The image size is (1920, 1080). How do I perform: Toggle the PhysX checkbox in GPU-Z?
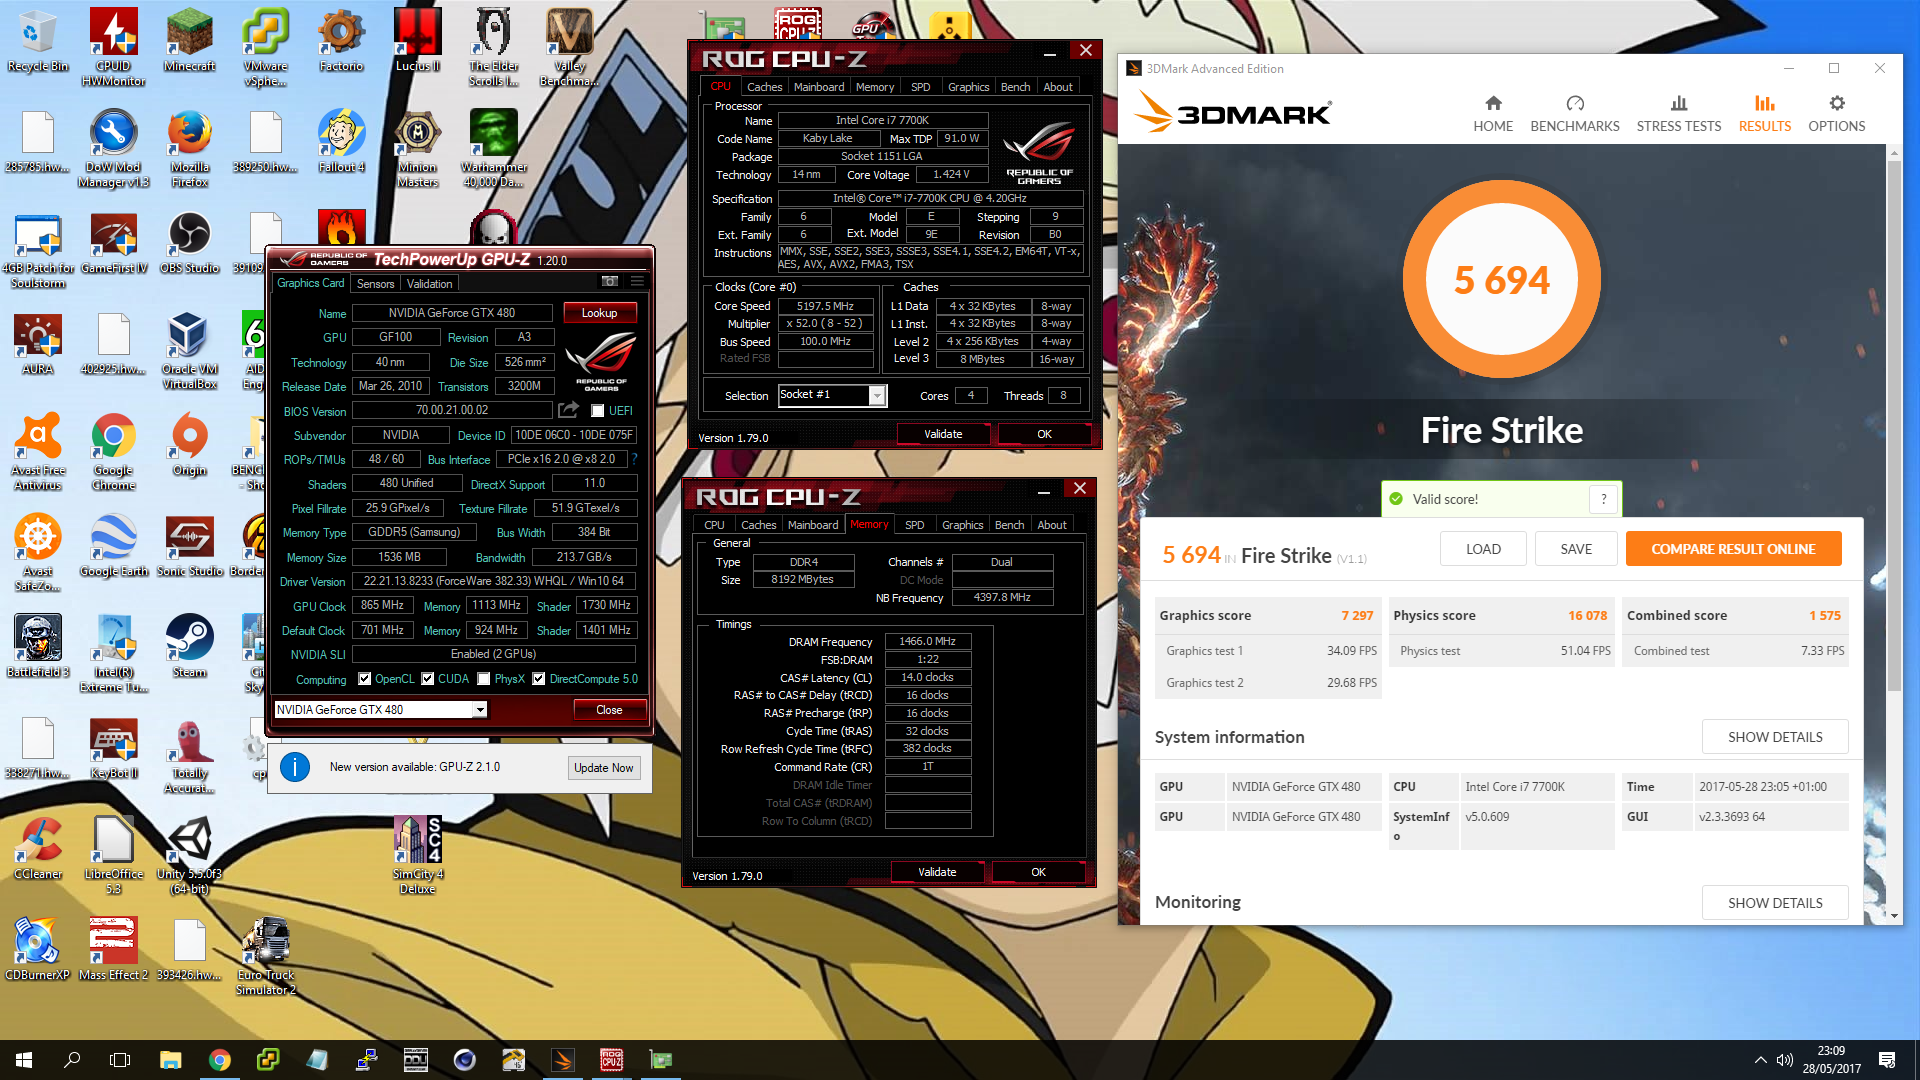484,679
